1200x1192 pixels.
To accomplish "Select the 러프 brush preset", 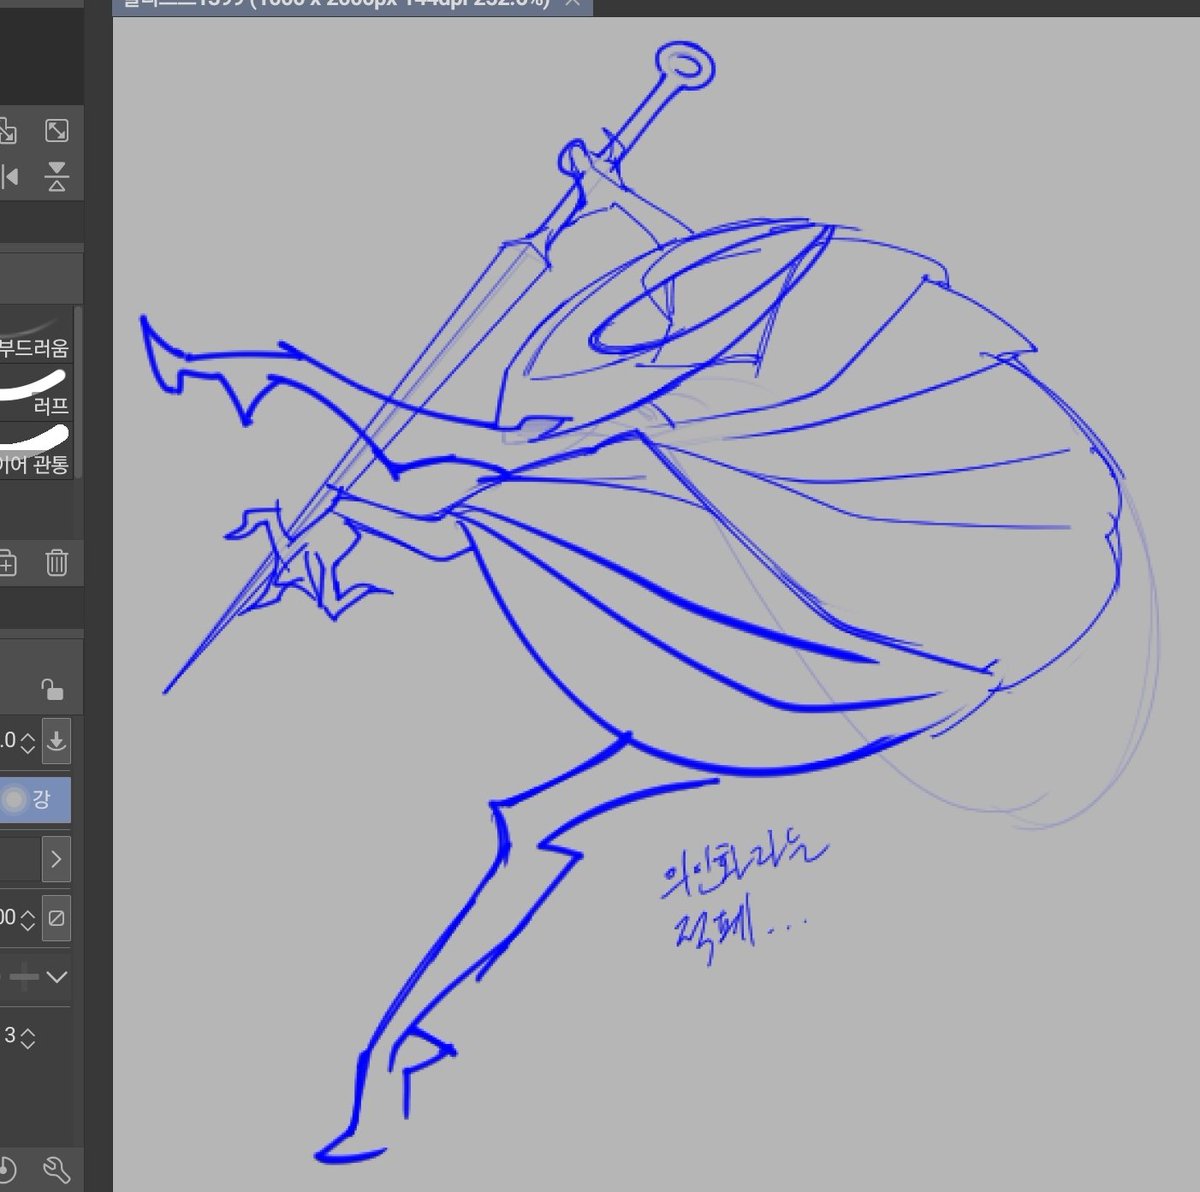I will [36, 391].
